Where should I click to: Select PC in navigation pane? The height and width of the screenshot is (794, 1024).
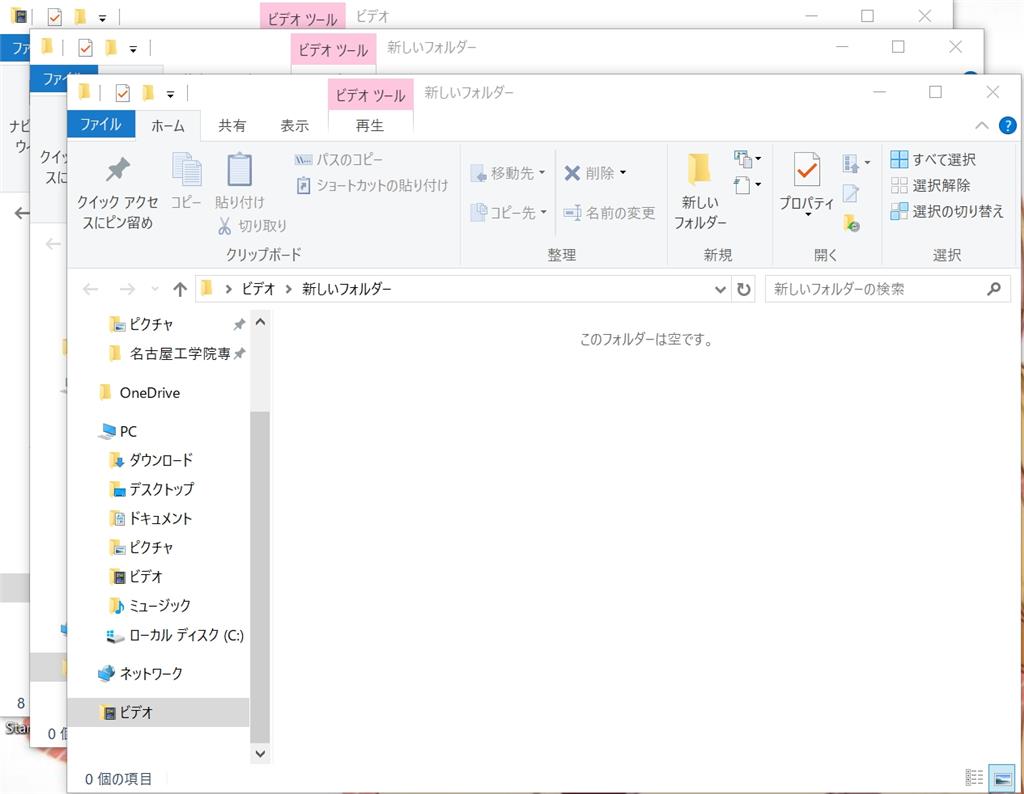[x=118, y=431]
